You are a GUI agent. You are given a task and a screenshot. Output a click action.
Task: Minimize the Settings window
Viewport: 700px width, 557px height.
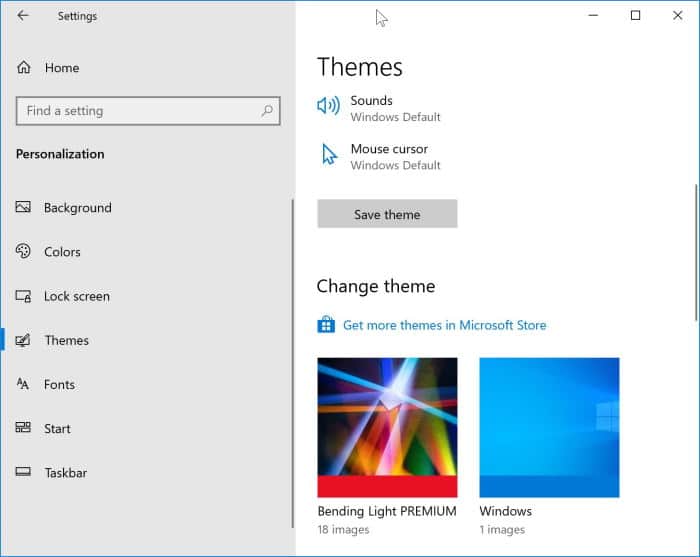point(593,16)
